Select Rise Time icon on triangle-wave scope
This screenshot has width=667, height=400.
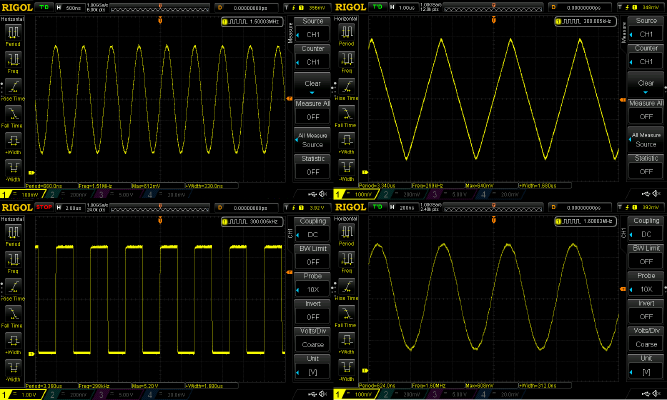click(x=347, y=86)
